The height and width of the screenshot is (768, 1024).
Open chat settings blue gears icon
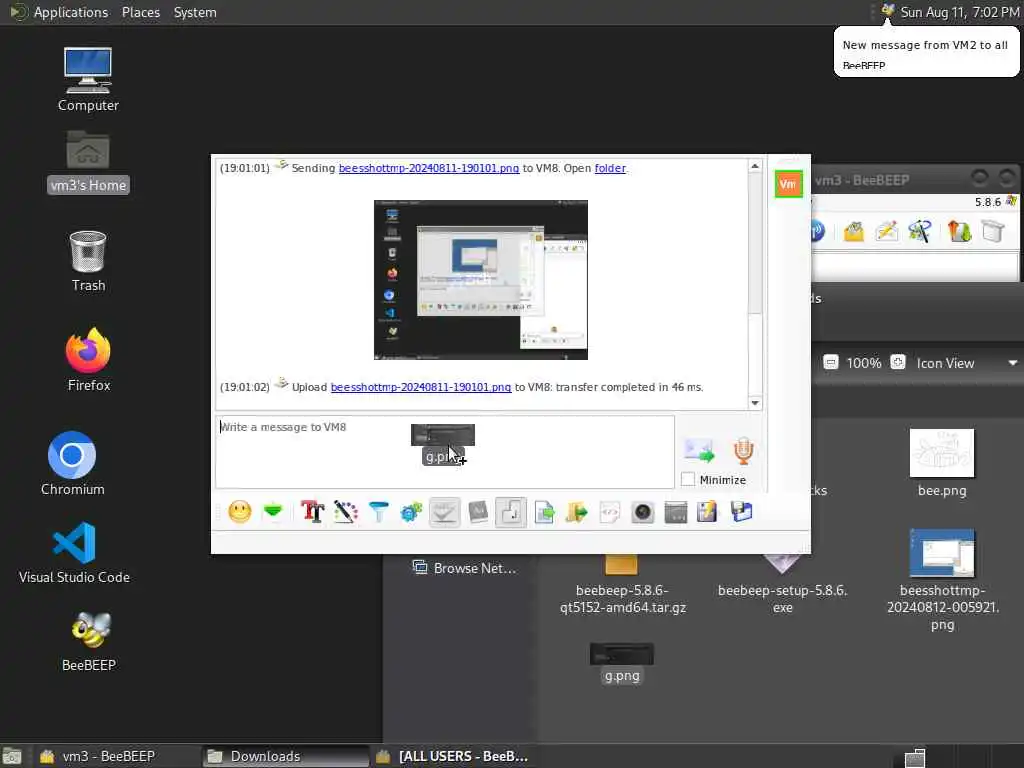pos(411,512)
